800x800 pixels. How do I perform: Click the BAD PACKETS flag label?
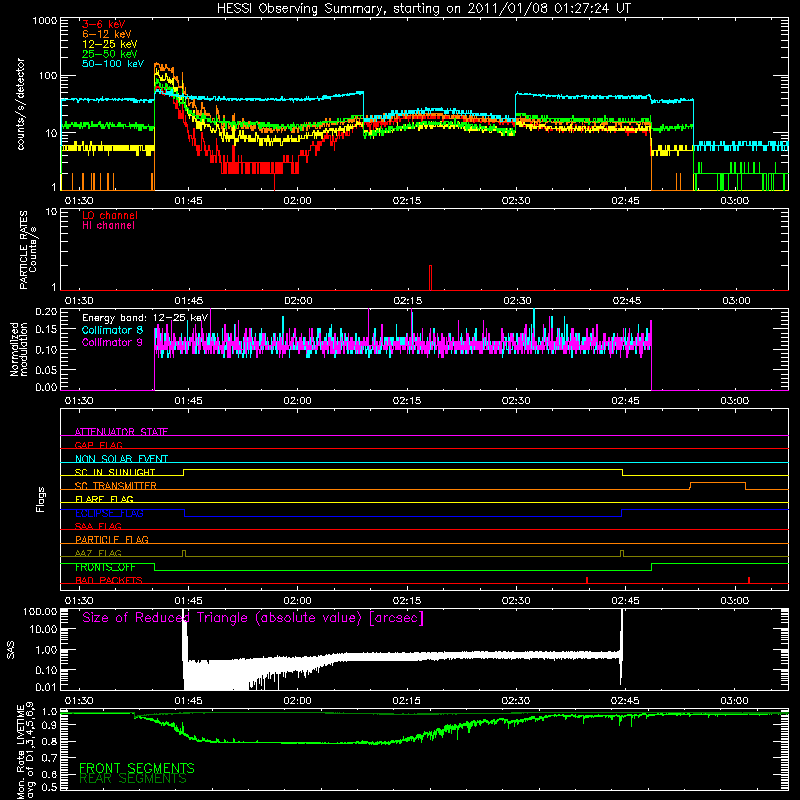109,580
